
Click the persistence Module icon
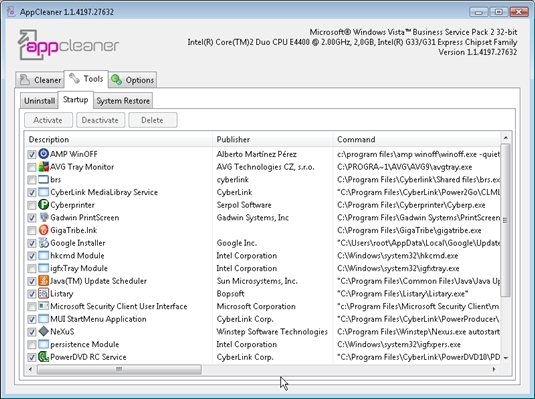(43, 344)
